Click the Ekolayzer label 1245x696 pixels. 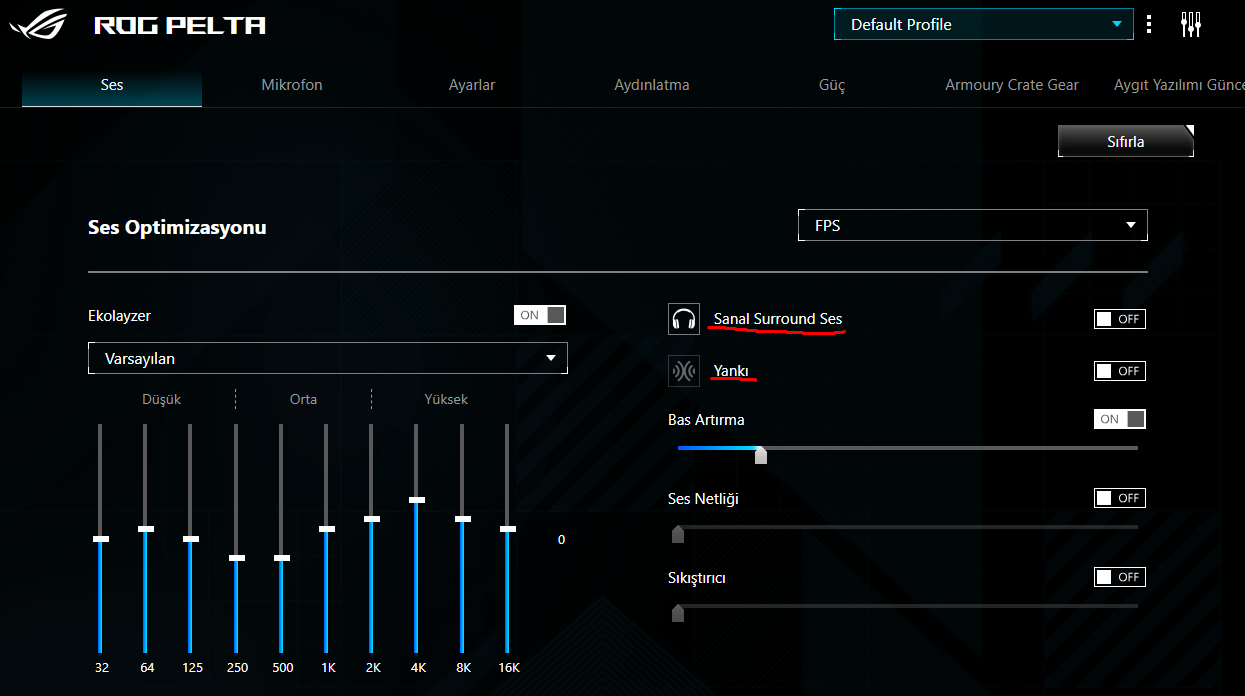(x=119, y=315)
